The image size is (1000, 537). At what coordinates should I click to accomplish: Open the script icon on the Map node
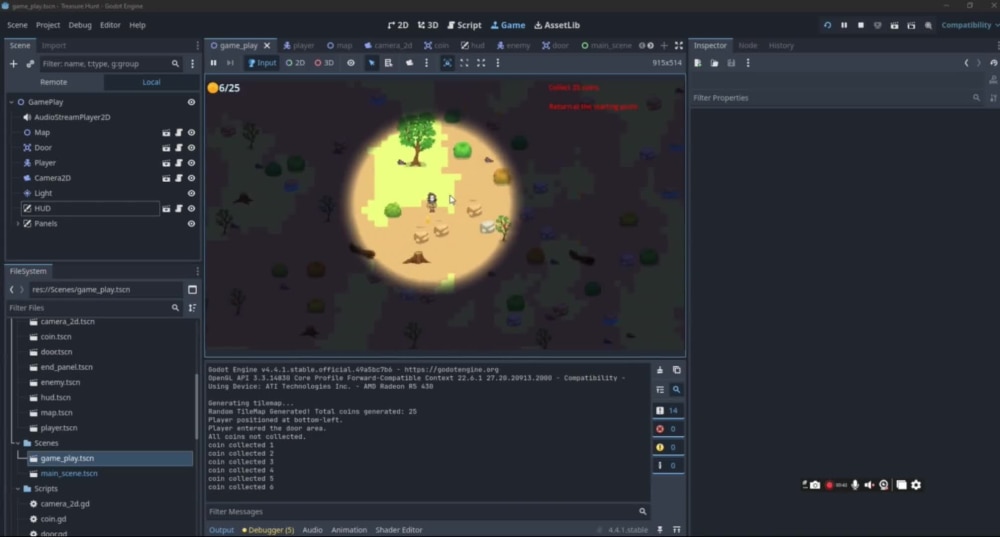coord(179,133)
